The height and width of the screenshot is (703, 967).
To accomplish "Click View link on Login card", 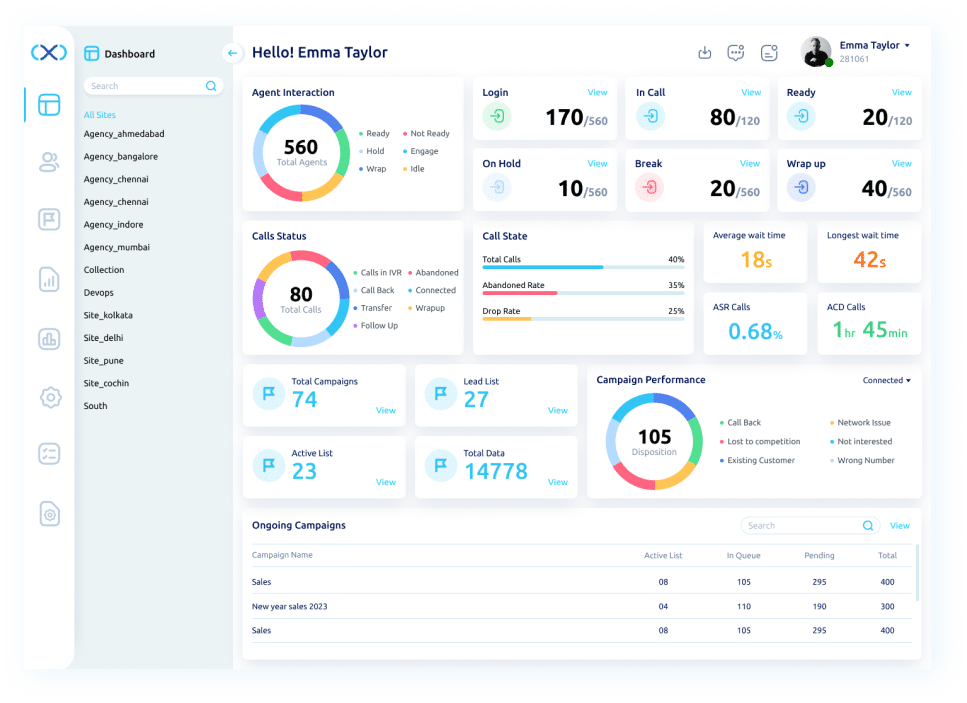I will click(x=597, y=92).
